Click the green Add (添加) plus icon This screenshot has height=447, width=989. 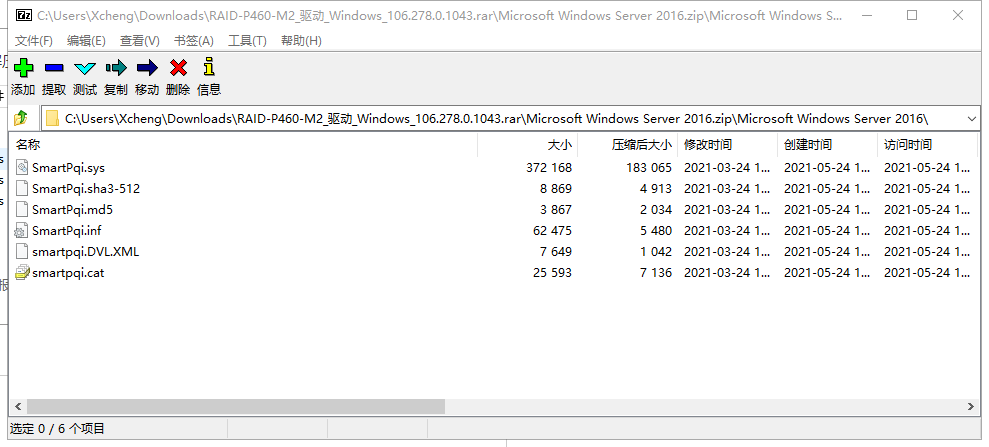(x=23, y=67)
